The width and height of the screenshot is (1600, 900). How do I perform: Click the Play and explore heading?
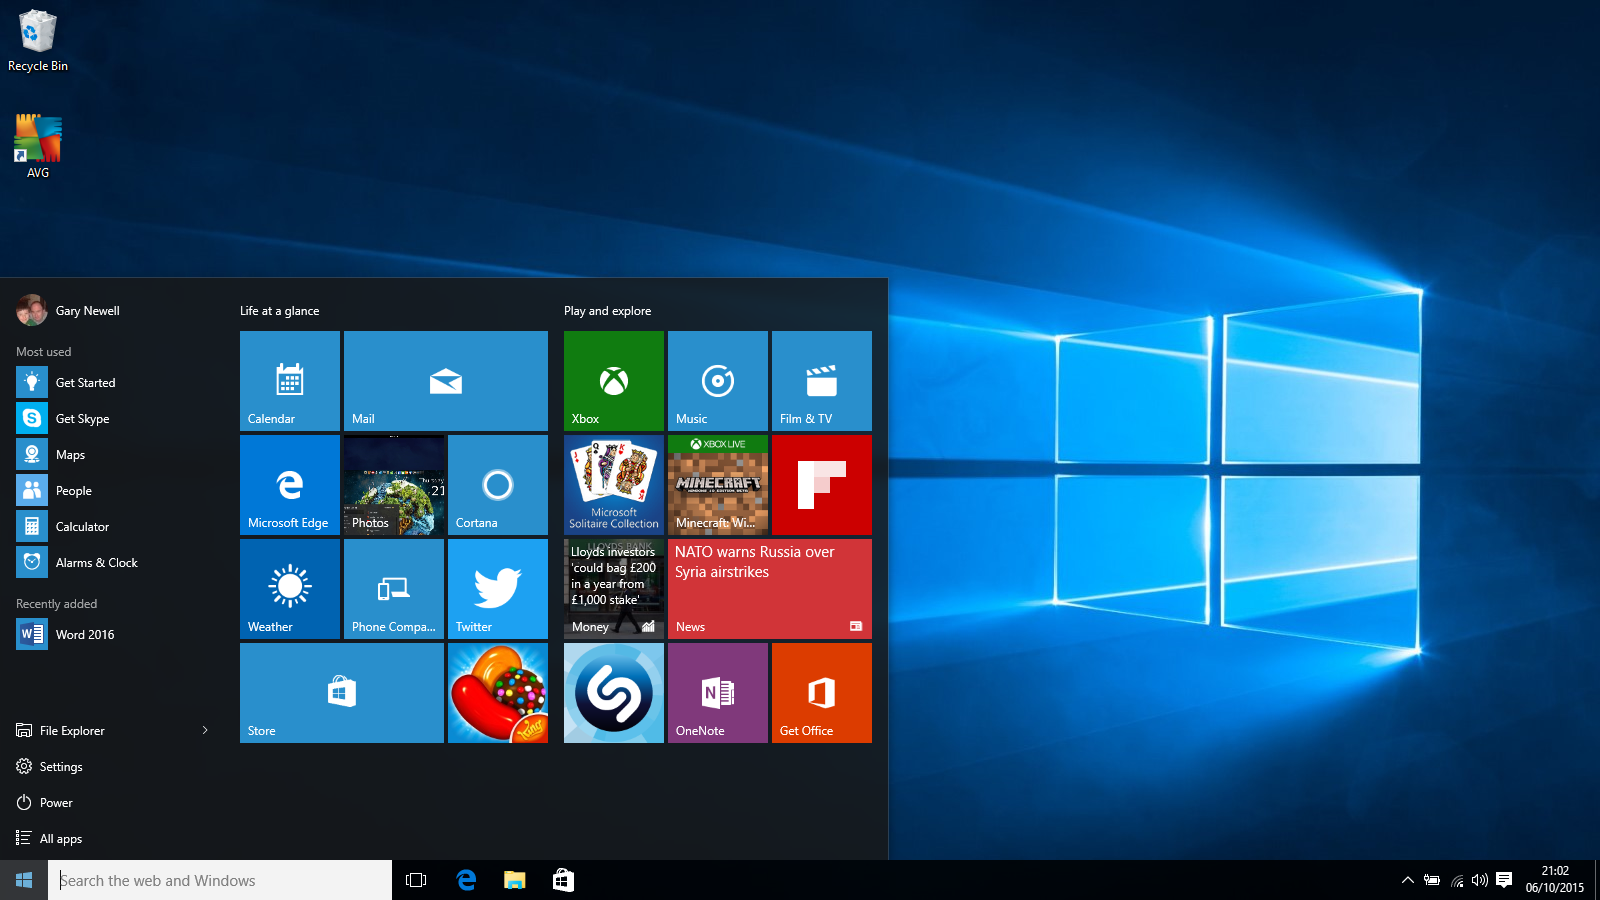(x=607, y=311)
